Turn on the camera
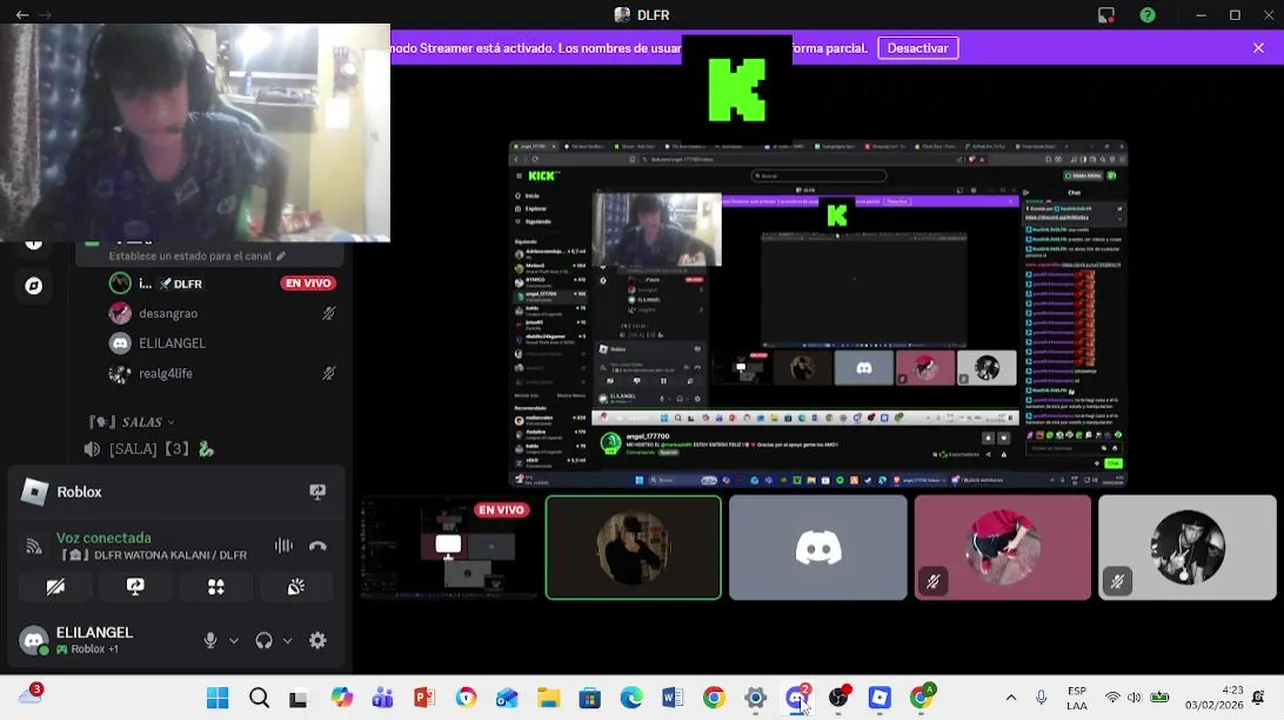1284x720 pixels. [x=56, y=587]
